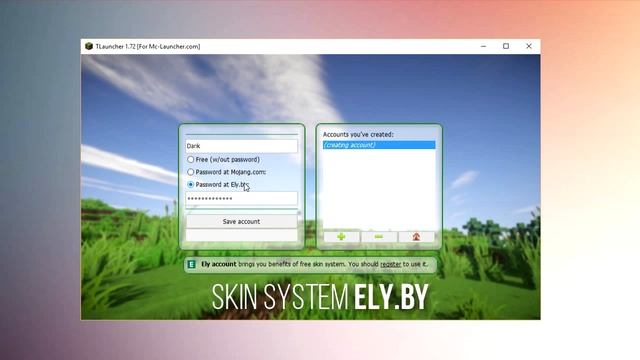Click the username field containing Dark
640x360 pixels.
(x=242, y=146)
